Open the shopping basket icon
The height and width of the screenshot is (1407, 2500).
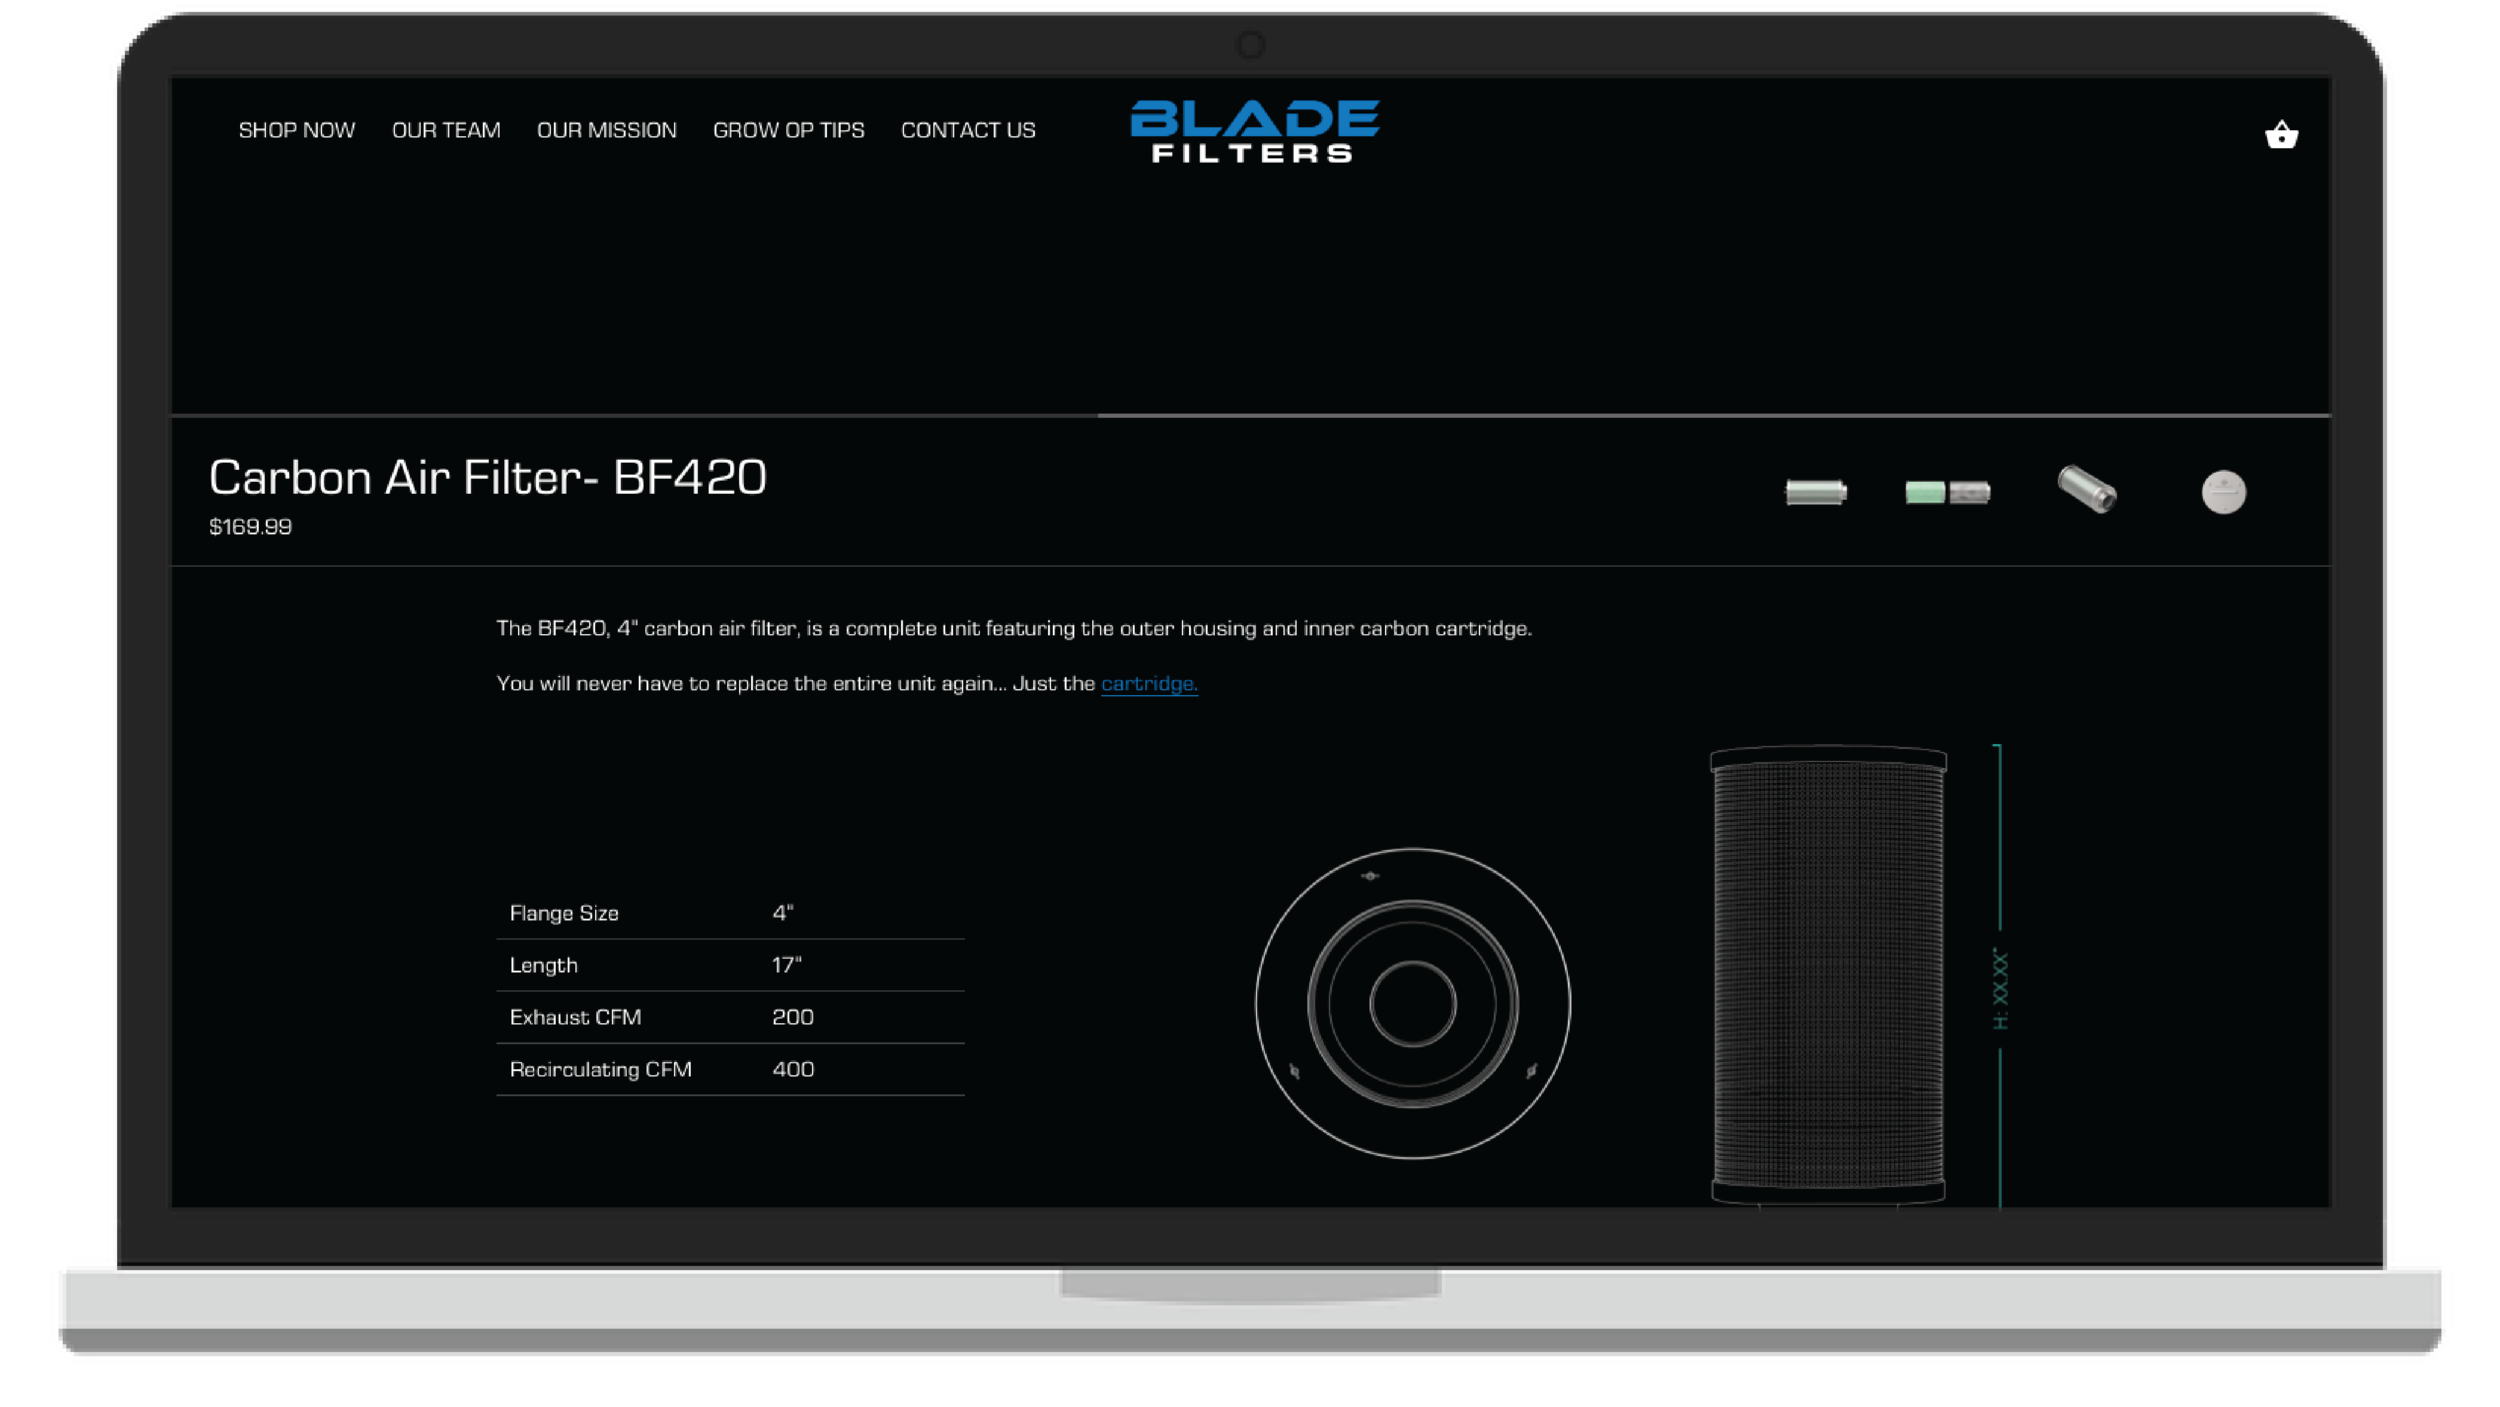2281,133
